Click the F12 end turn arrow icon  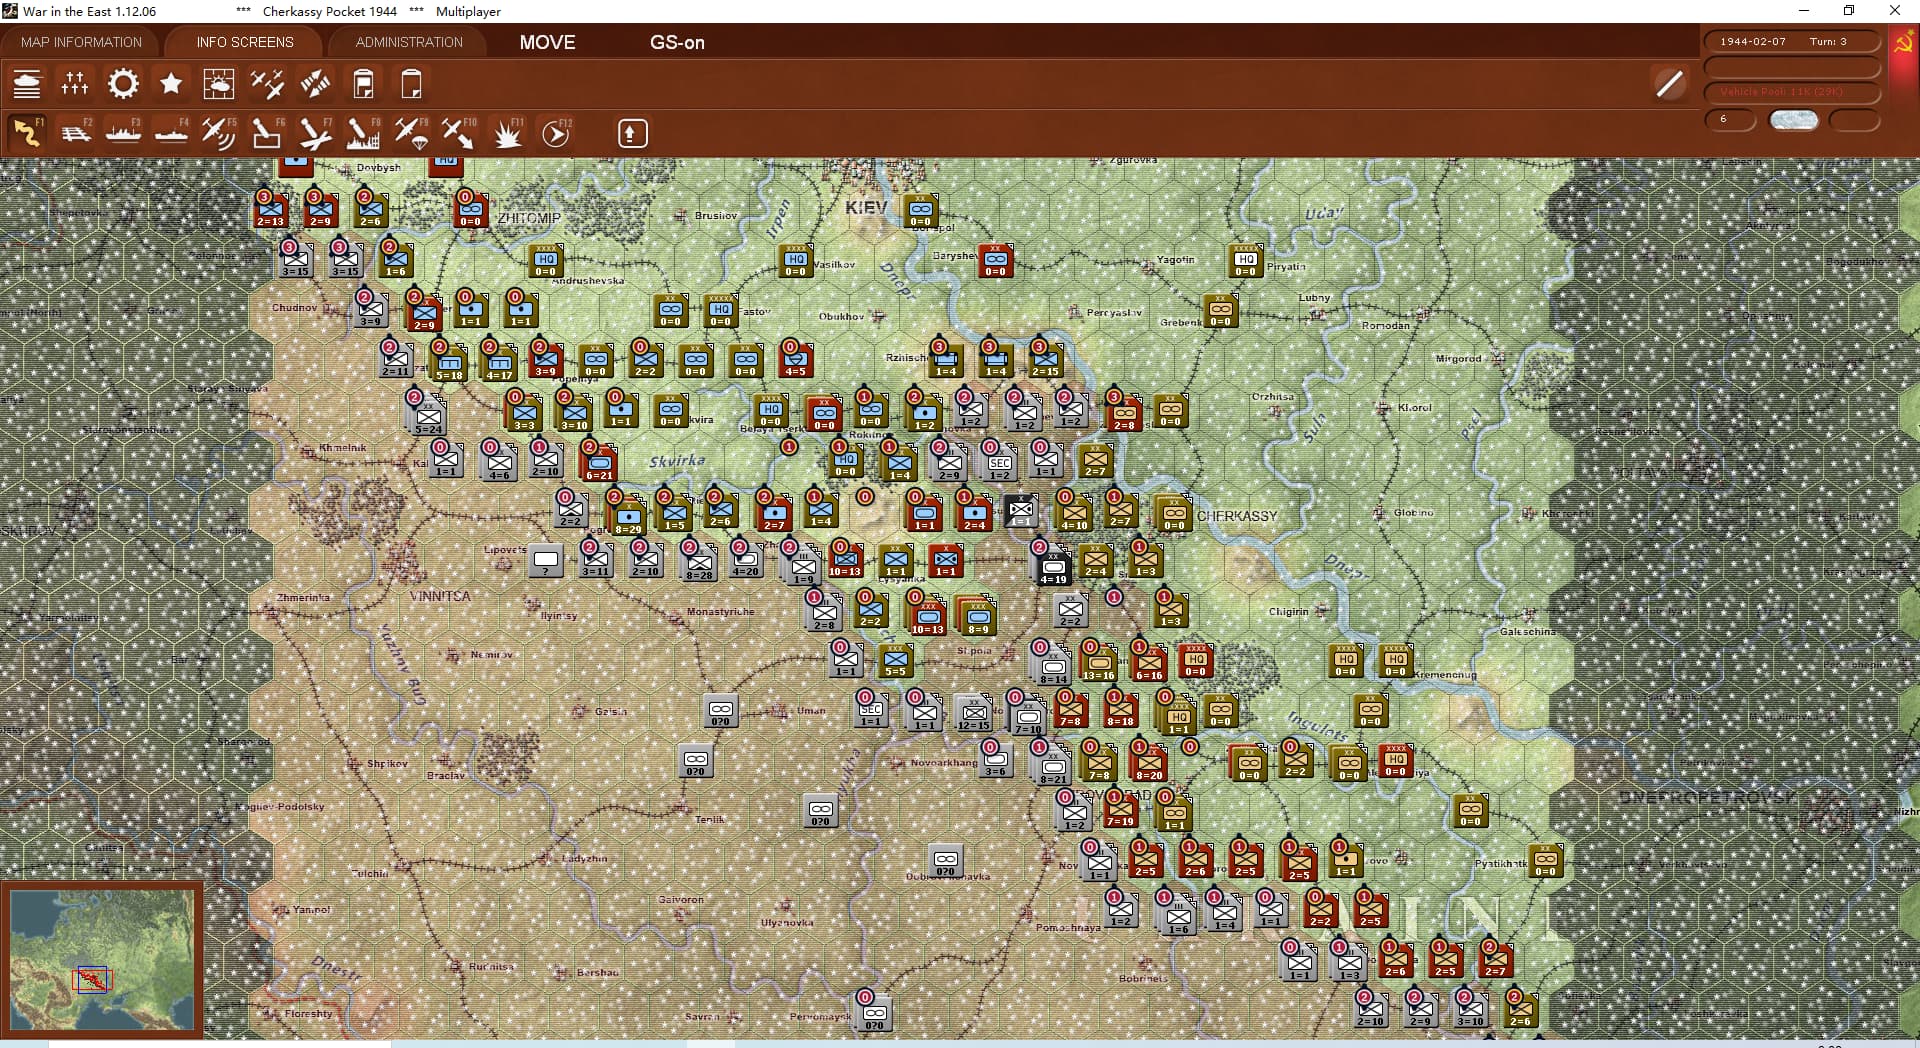click(x=556, y=133)
